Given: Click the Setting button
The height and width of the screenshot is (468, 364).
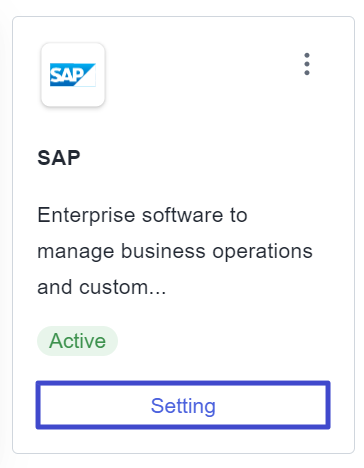Looking at the screenshot, I should tap(183, 405).
